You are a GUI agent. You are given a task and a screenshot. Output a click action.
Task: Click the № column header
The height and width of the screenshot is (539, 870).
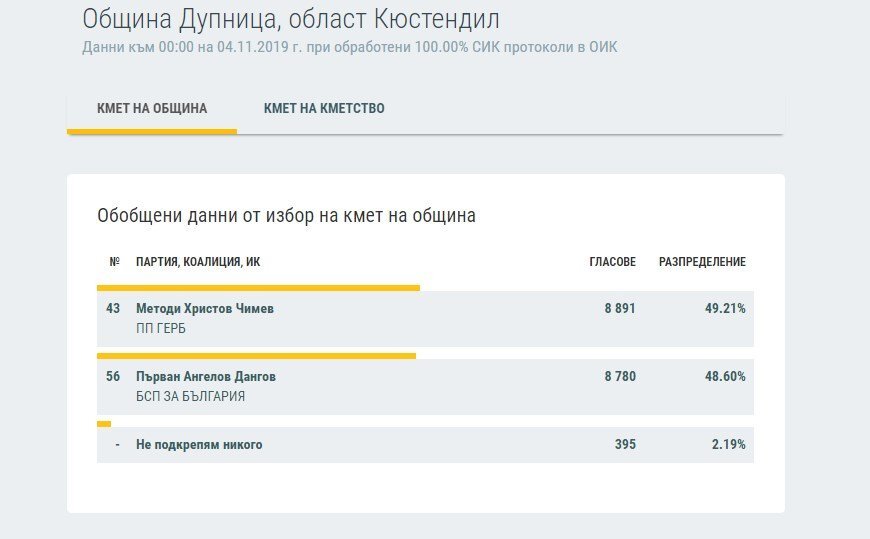114,262
